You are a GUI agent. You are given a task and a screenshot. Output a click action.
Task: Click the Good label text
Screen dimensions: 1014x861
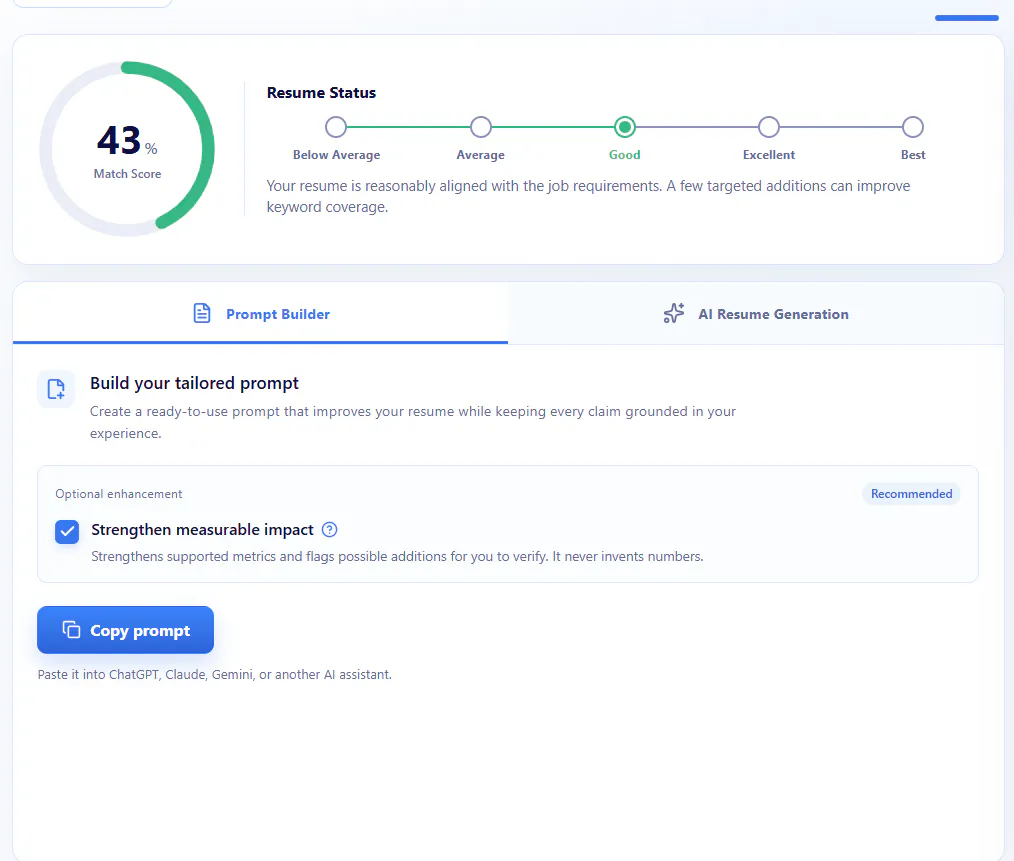tap(625, 155)
